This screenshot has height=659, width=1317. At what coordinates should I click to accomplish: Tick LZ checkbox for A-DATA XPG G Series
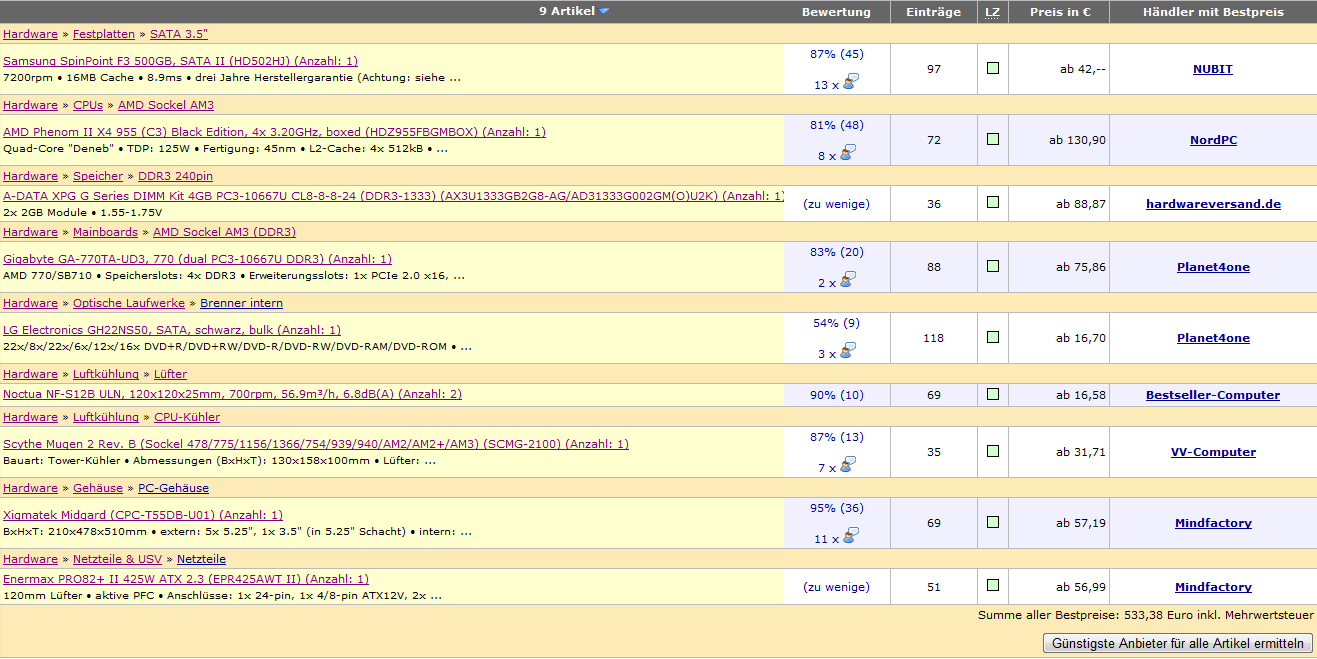tap(993, 202)
